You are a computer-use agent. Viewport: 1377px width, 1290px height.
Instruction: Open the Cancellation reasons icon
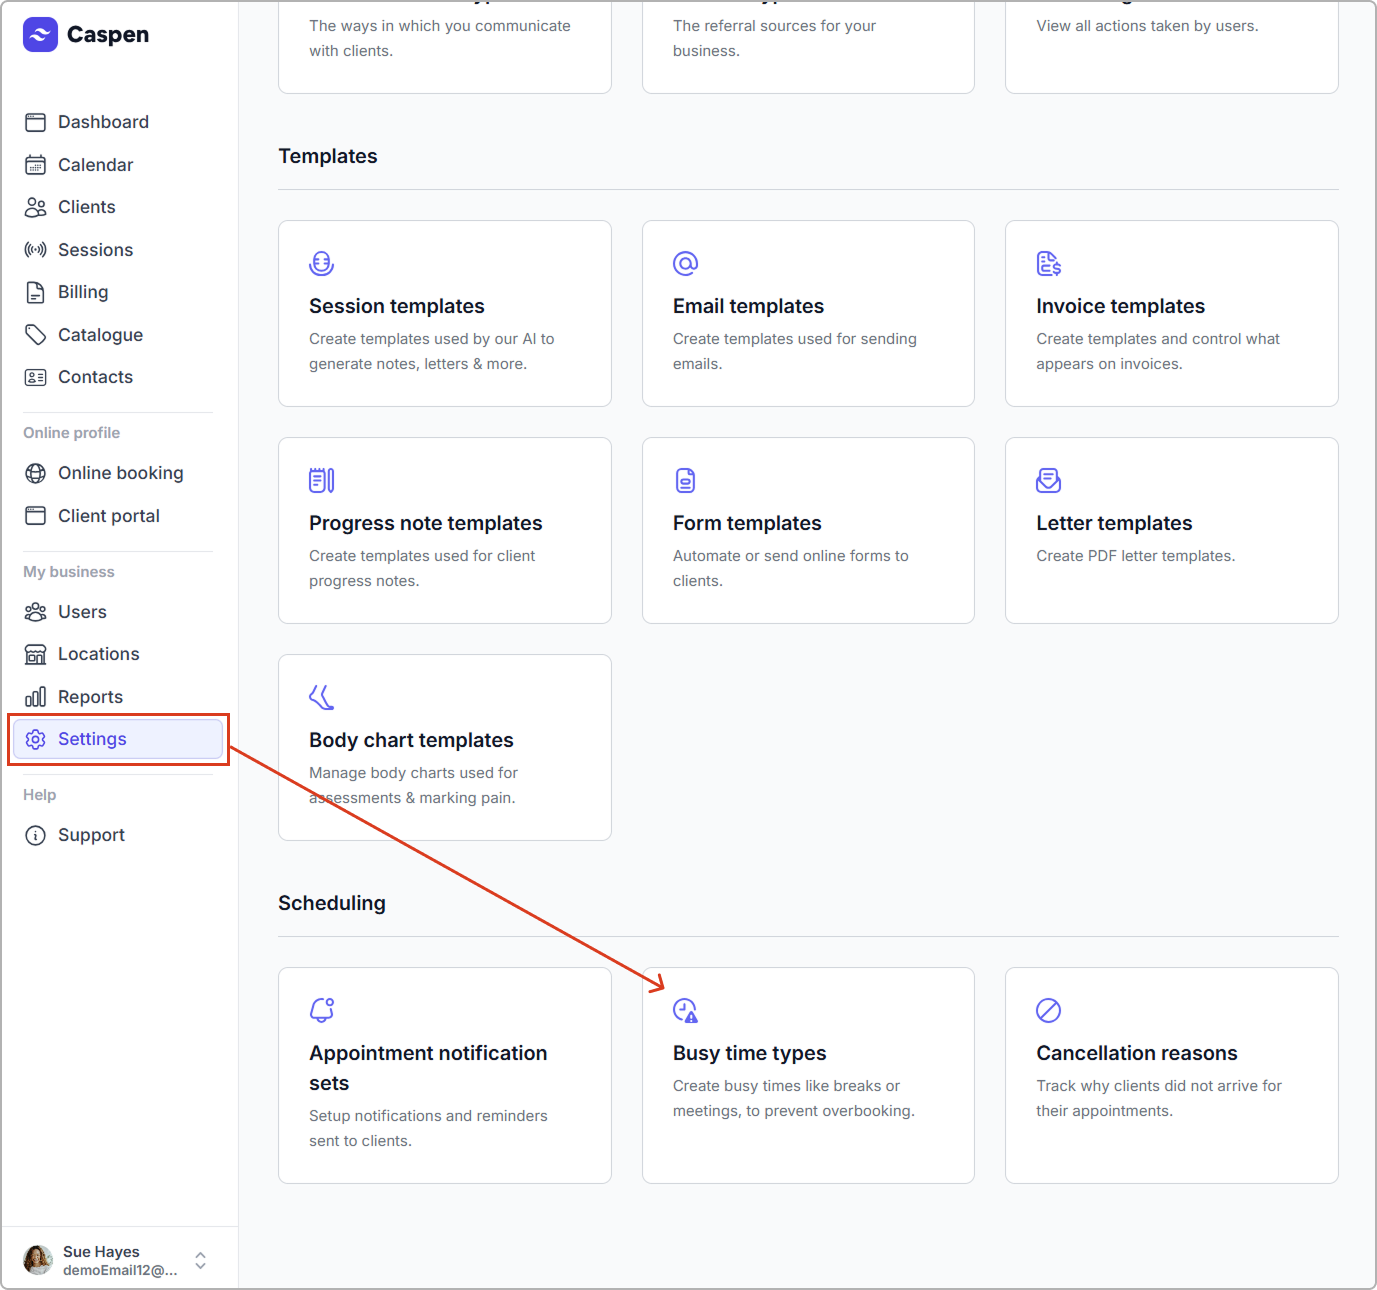1048,1011
